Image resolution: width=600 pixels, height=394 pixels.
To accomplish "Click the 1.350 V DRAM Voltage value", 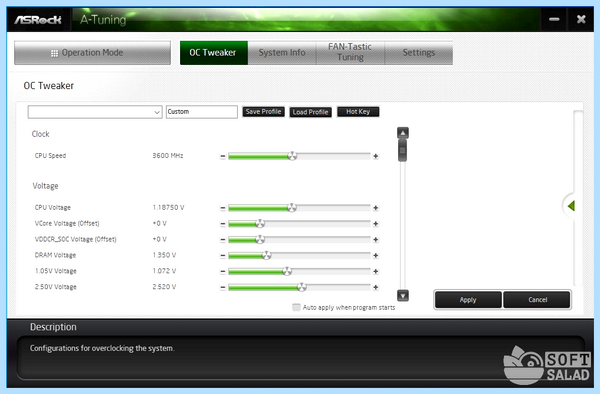I will coord(164,255).
